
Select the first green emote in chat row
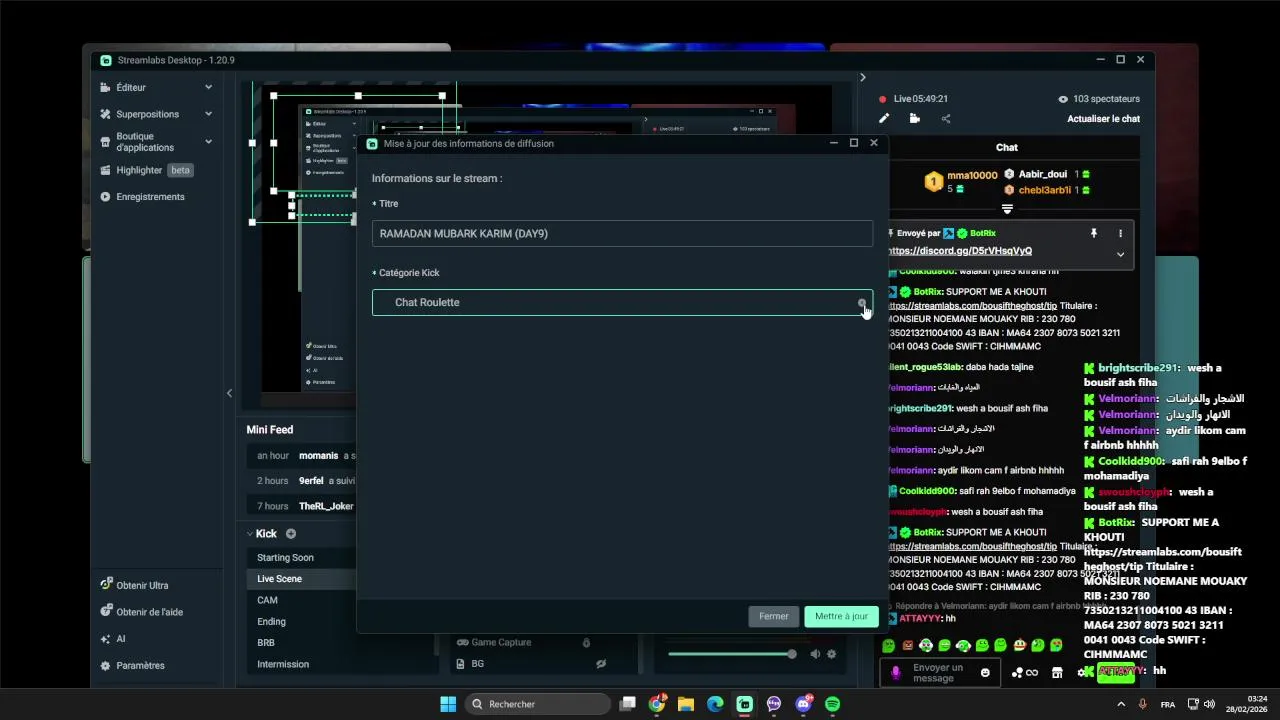[x=889, y=646]
